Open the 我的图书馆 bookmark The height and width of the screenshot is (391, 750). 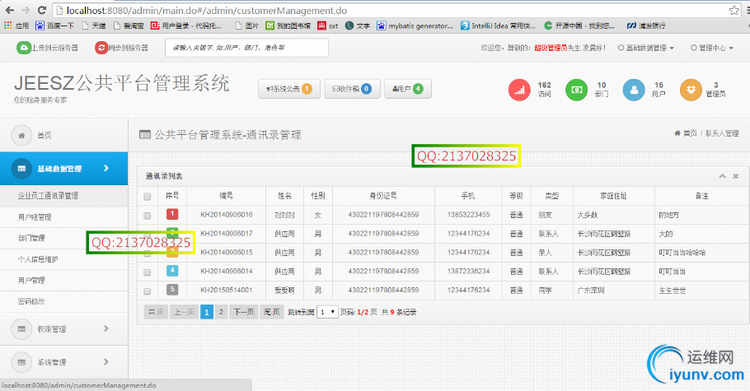coord(288,25)
